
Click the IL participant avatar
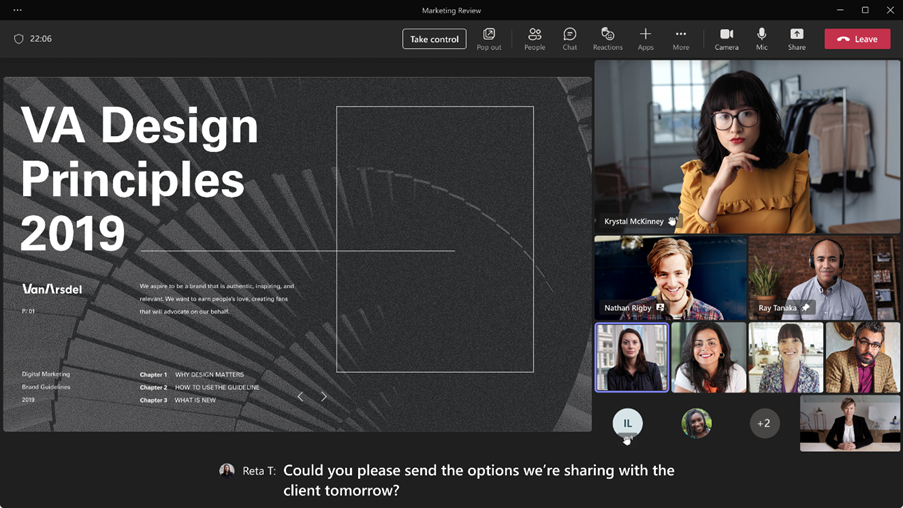[627, 423]
